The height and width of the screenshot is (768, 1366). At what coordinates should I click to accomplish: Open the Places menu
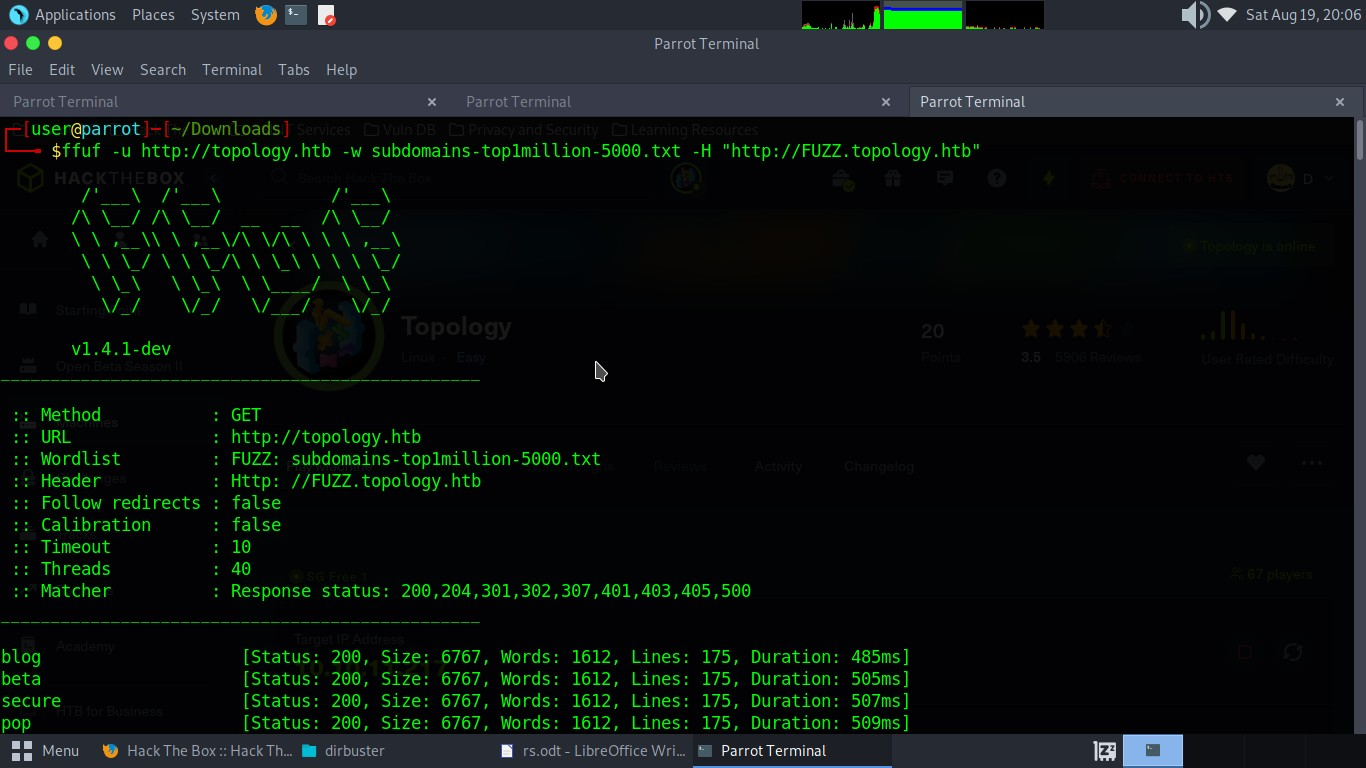point(153,15)
